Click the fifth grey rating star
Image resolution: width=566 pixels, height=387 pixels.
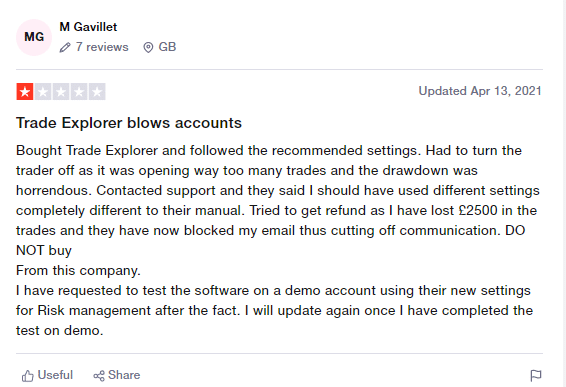click(97, 92)
